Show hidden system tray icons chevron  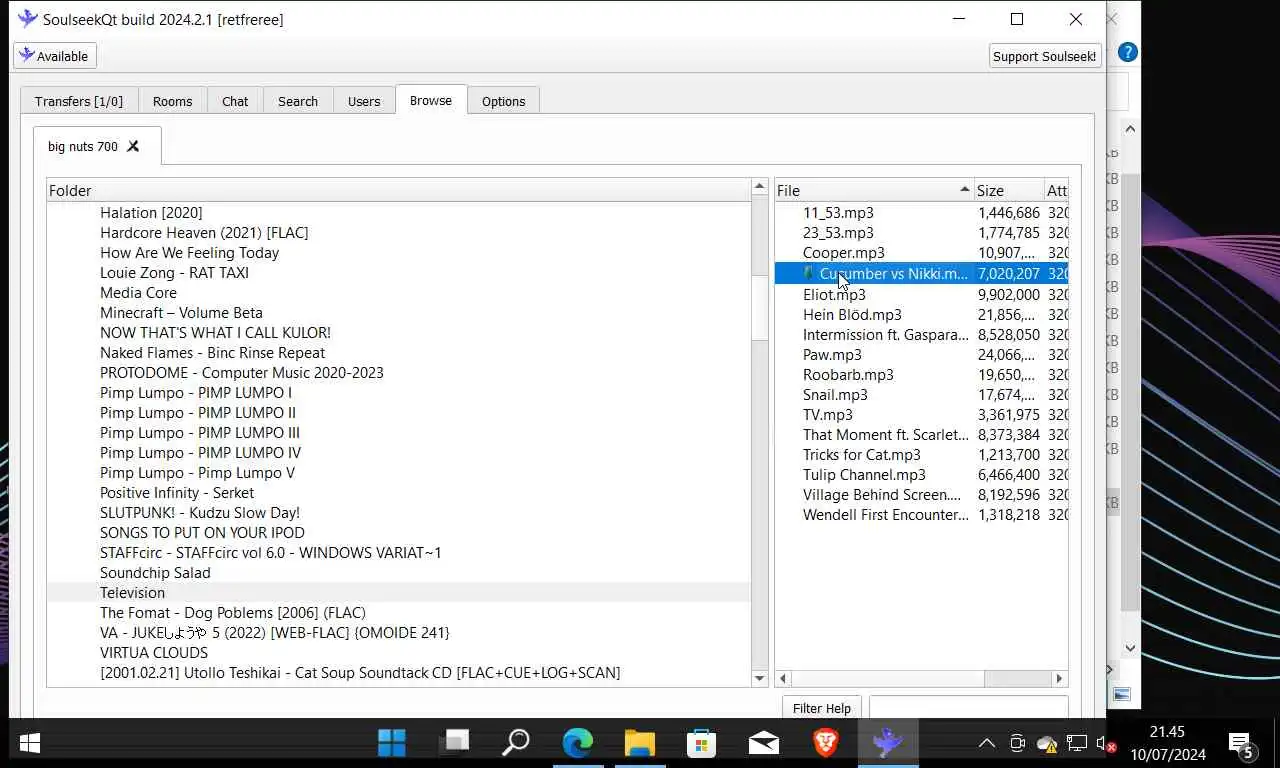(986, 743)
